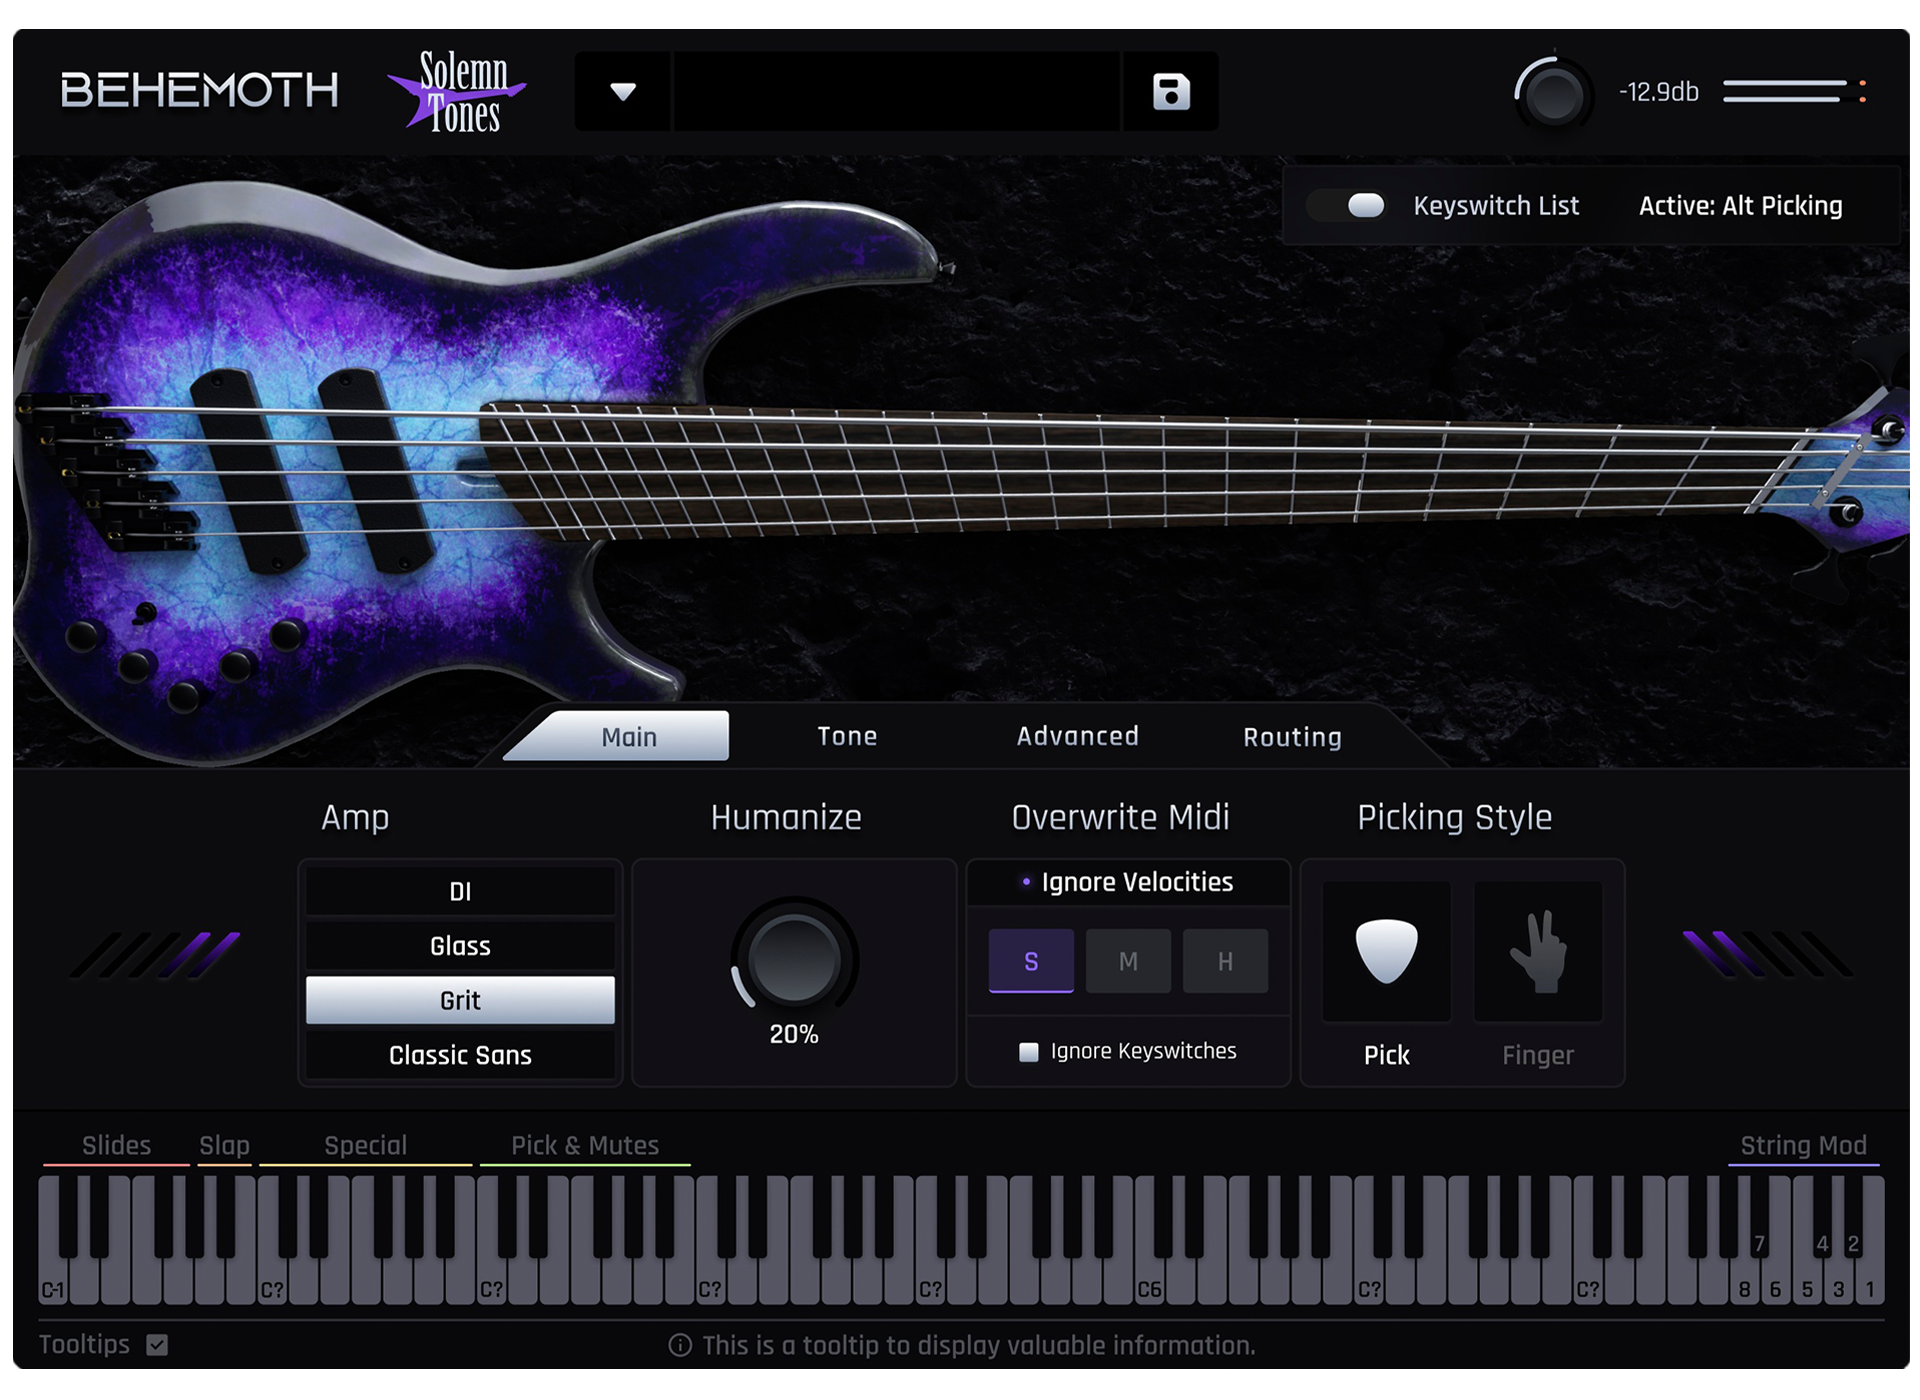Toggle Ignore Velocities option

click(x=1127, y=882)
